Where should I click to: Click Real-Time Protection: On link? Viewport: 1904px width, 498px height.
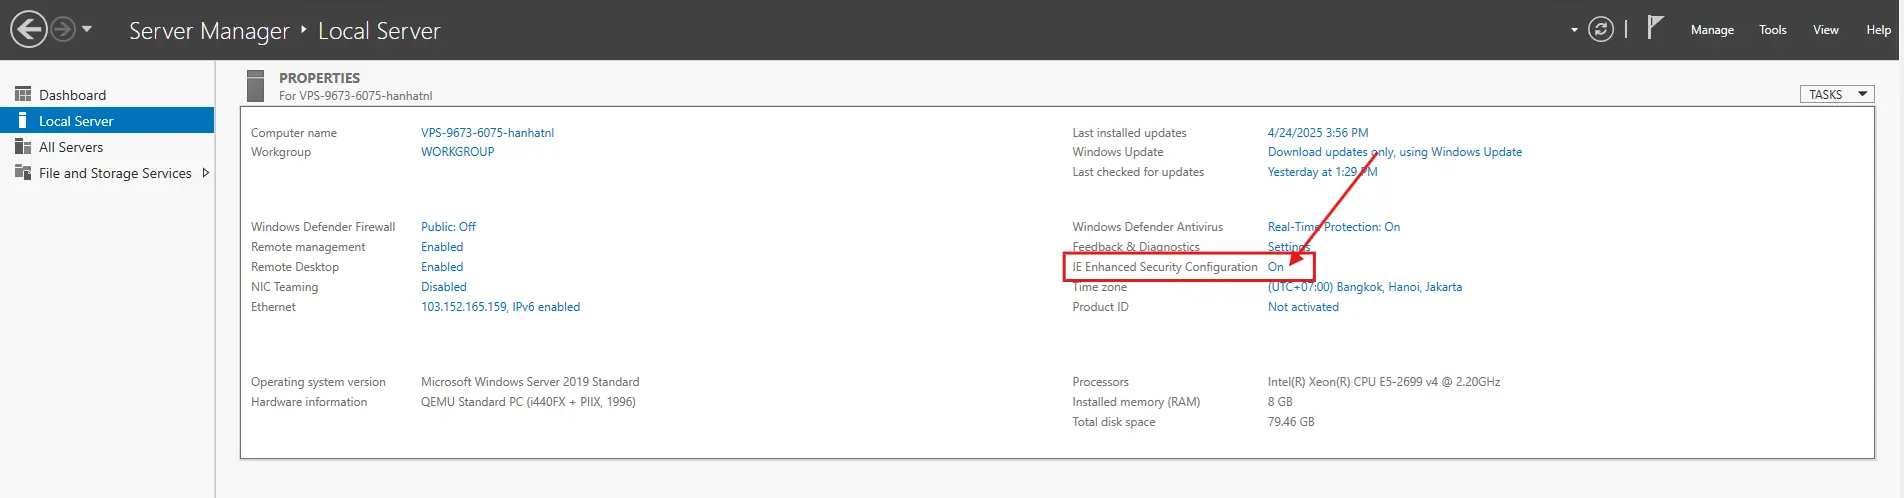[1334, 227]
